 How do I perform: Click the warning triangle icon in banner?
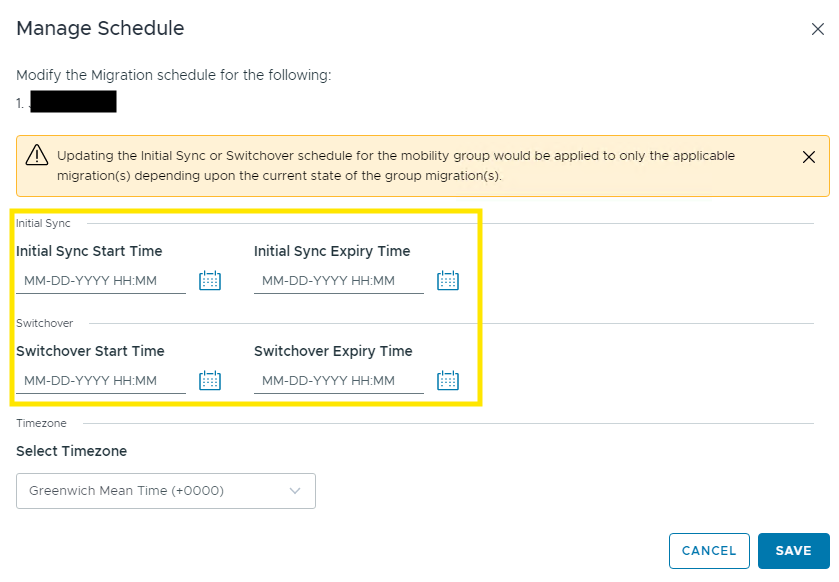click(37, 155)
